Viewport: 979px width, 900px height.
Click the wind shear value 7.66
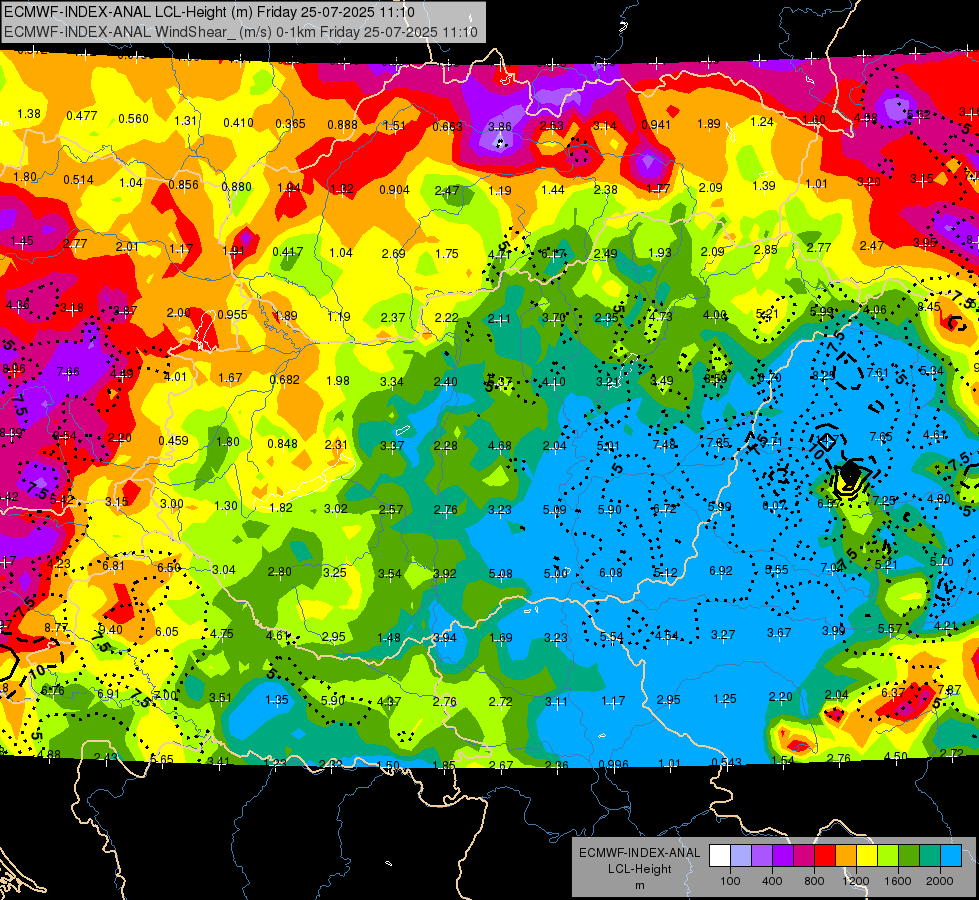(68, 372)
